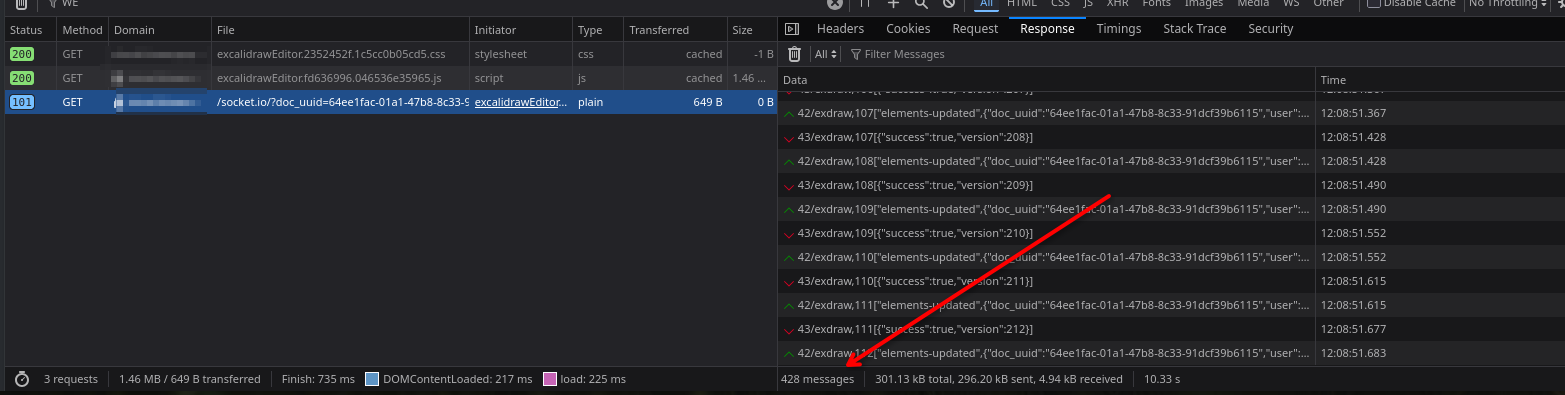Click the 428 messages status text
The height and width of the screenshot is (395, 1565).
click(x=818, y=379)
